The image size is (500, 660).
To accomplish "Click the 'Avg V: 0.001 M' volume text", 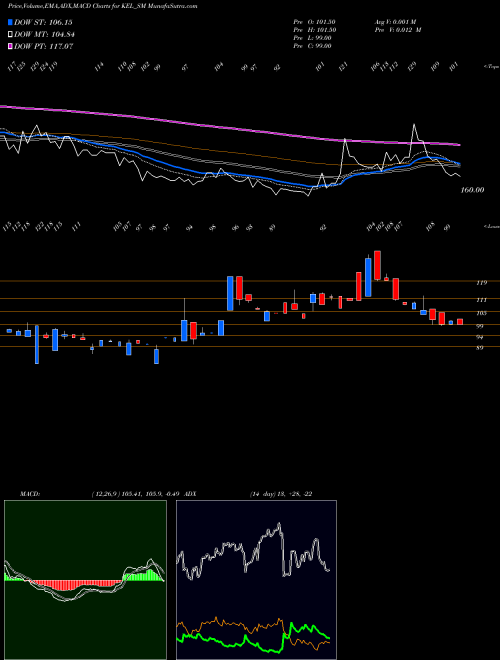I will [x=395, y=22].
